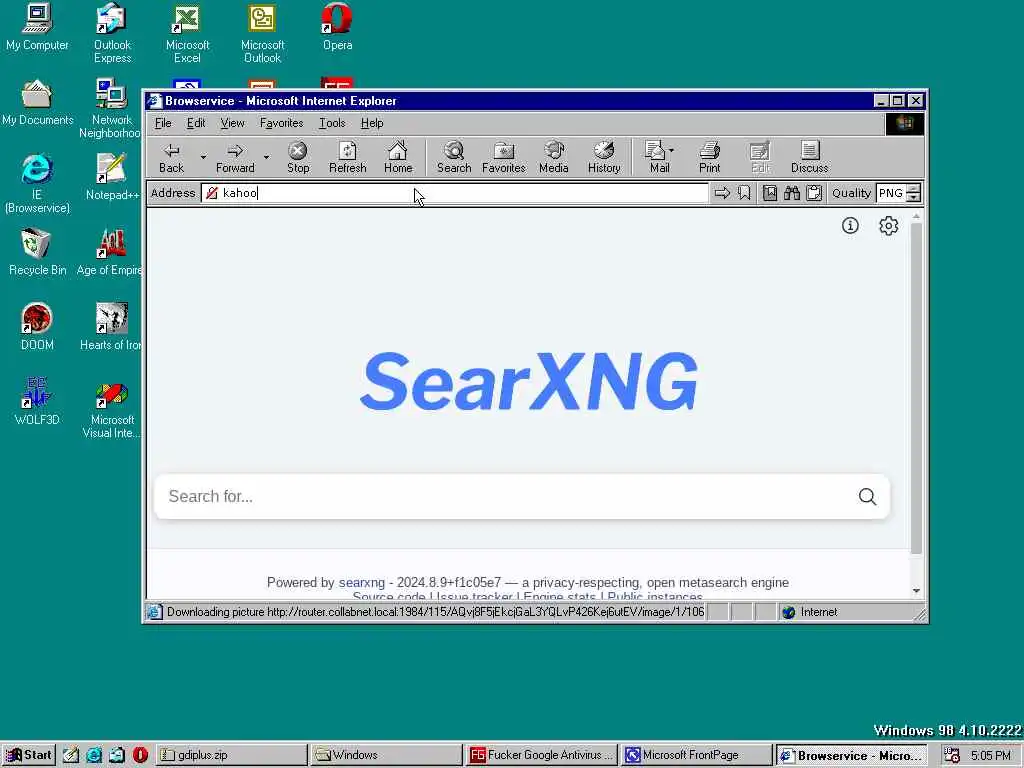This screenshot has width=1024, height=768.
Task: Stop page loading with the Stop button
Action: click(x=298, y=157)
